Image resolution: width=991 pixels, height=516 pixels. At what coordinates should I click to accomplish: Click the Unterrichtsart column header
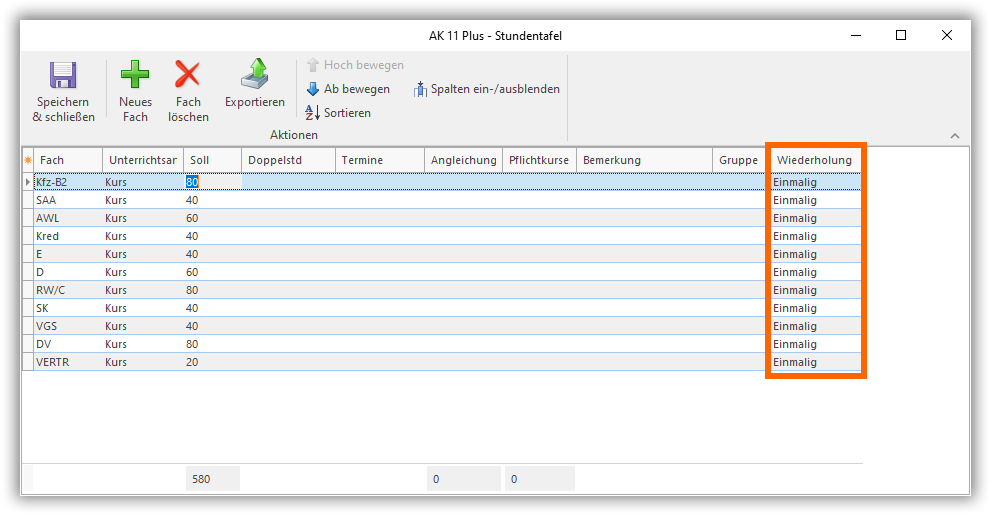tap(142, 160)
